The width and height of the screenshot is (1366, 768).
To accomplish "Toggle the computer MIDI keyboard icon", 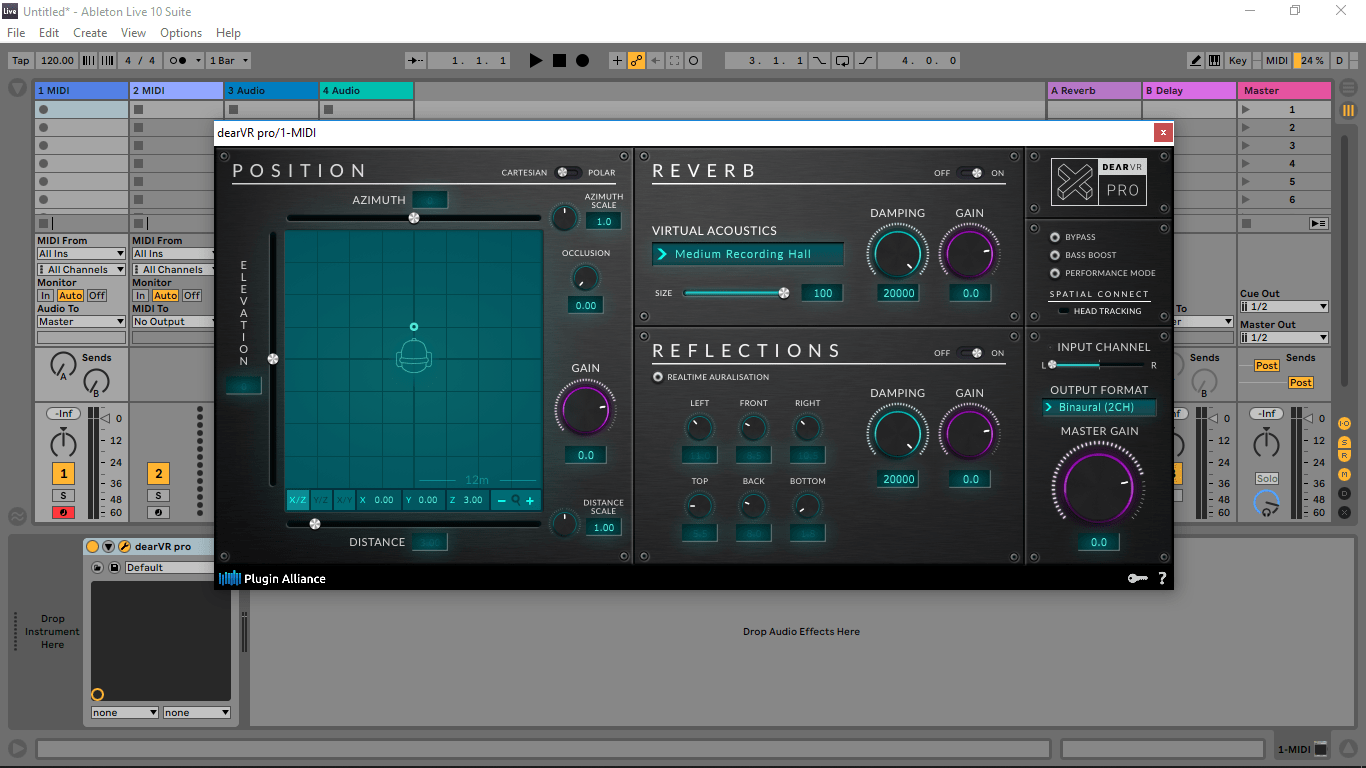I will [x=1215, y=61].
